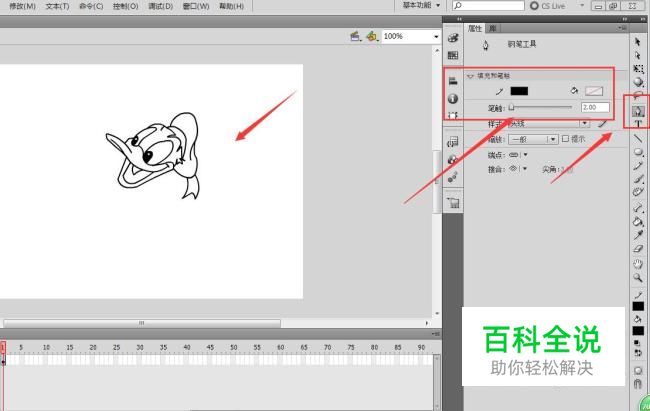Click the CS Live button
The height and width of the screenshot is (411, 650).
pos(548,6)
